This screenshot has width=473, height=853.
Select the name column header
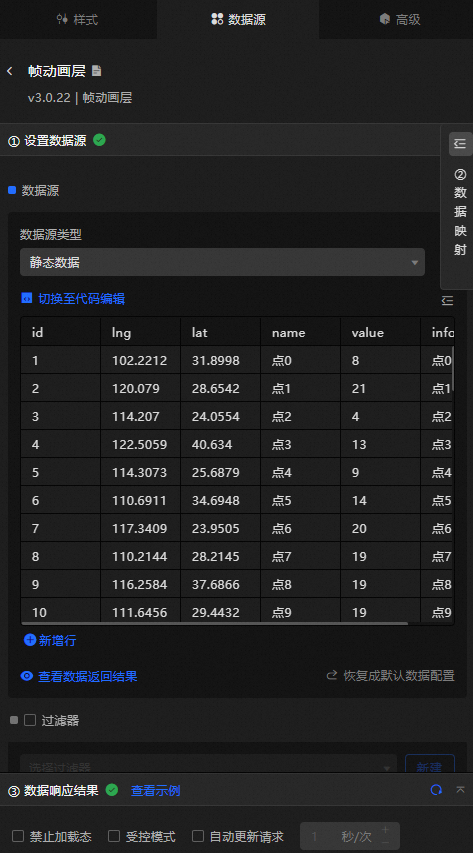pyautogui.click(x=300, y=332)
